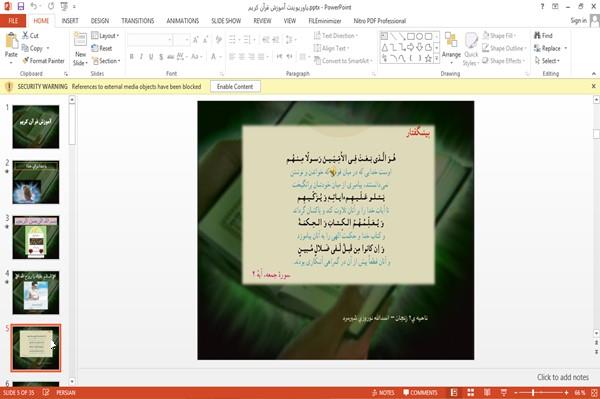Switch to the SLIDE SHOW tab
This screenshot has height=399, width=600.
(226, 21)
